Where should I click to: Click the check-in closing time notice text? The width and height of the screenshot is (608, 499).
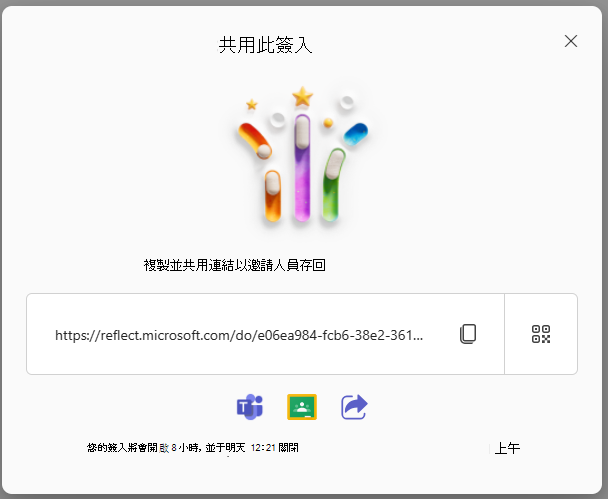point(193,448)
